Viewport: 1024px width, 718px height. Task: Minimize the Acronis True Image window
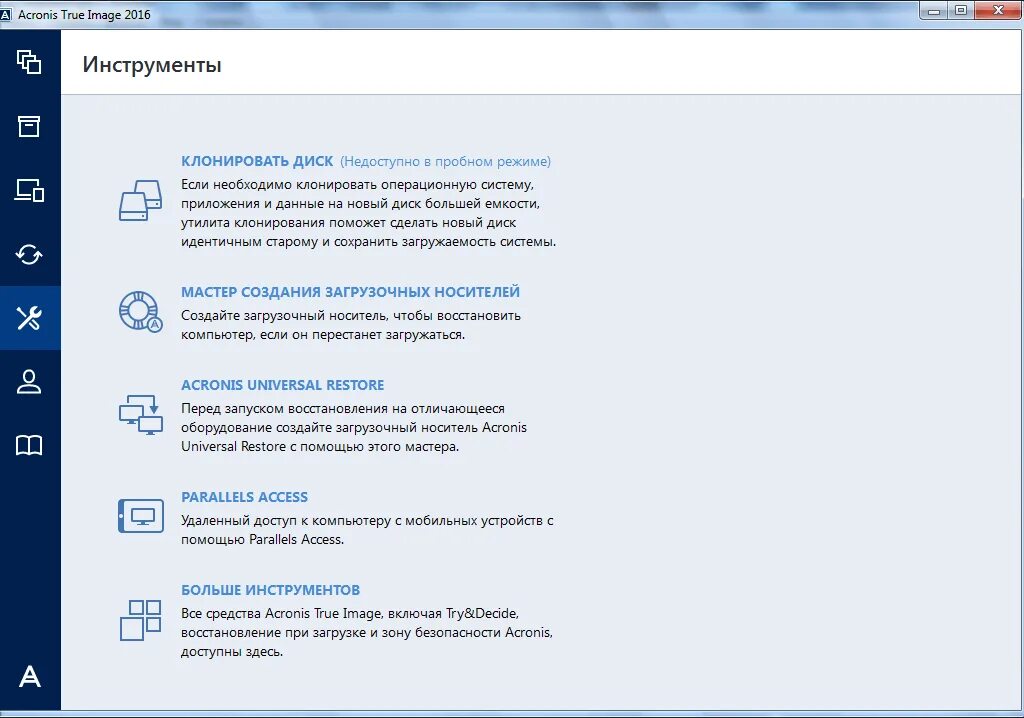click(x=934, y=10)
